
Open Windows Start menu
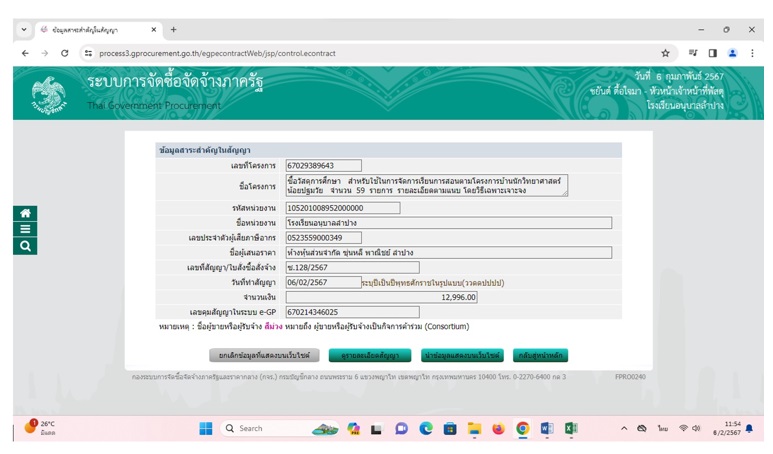[206, 428]
